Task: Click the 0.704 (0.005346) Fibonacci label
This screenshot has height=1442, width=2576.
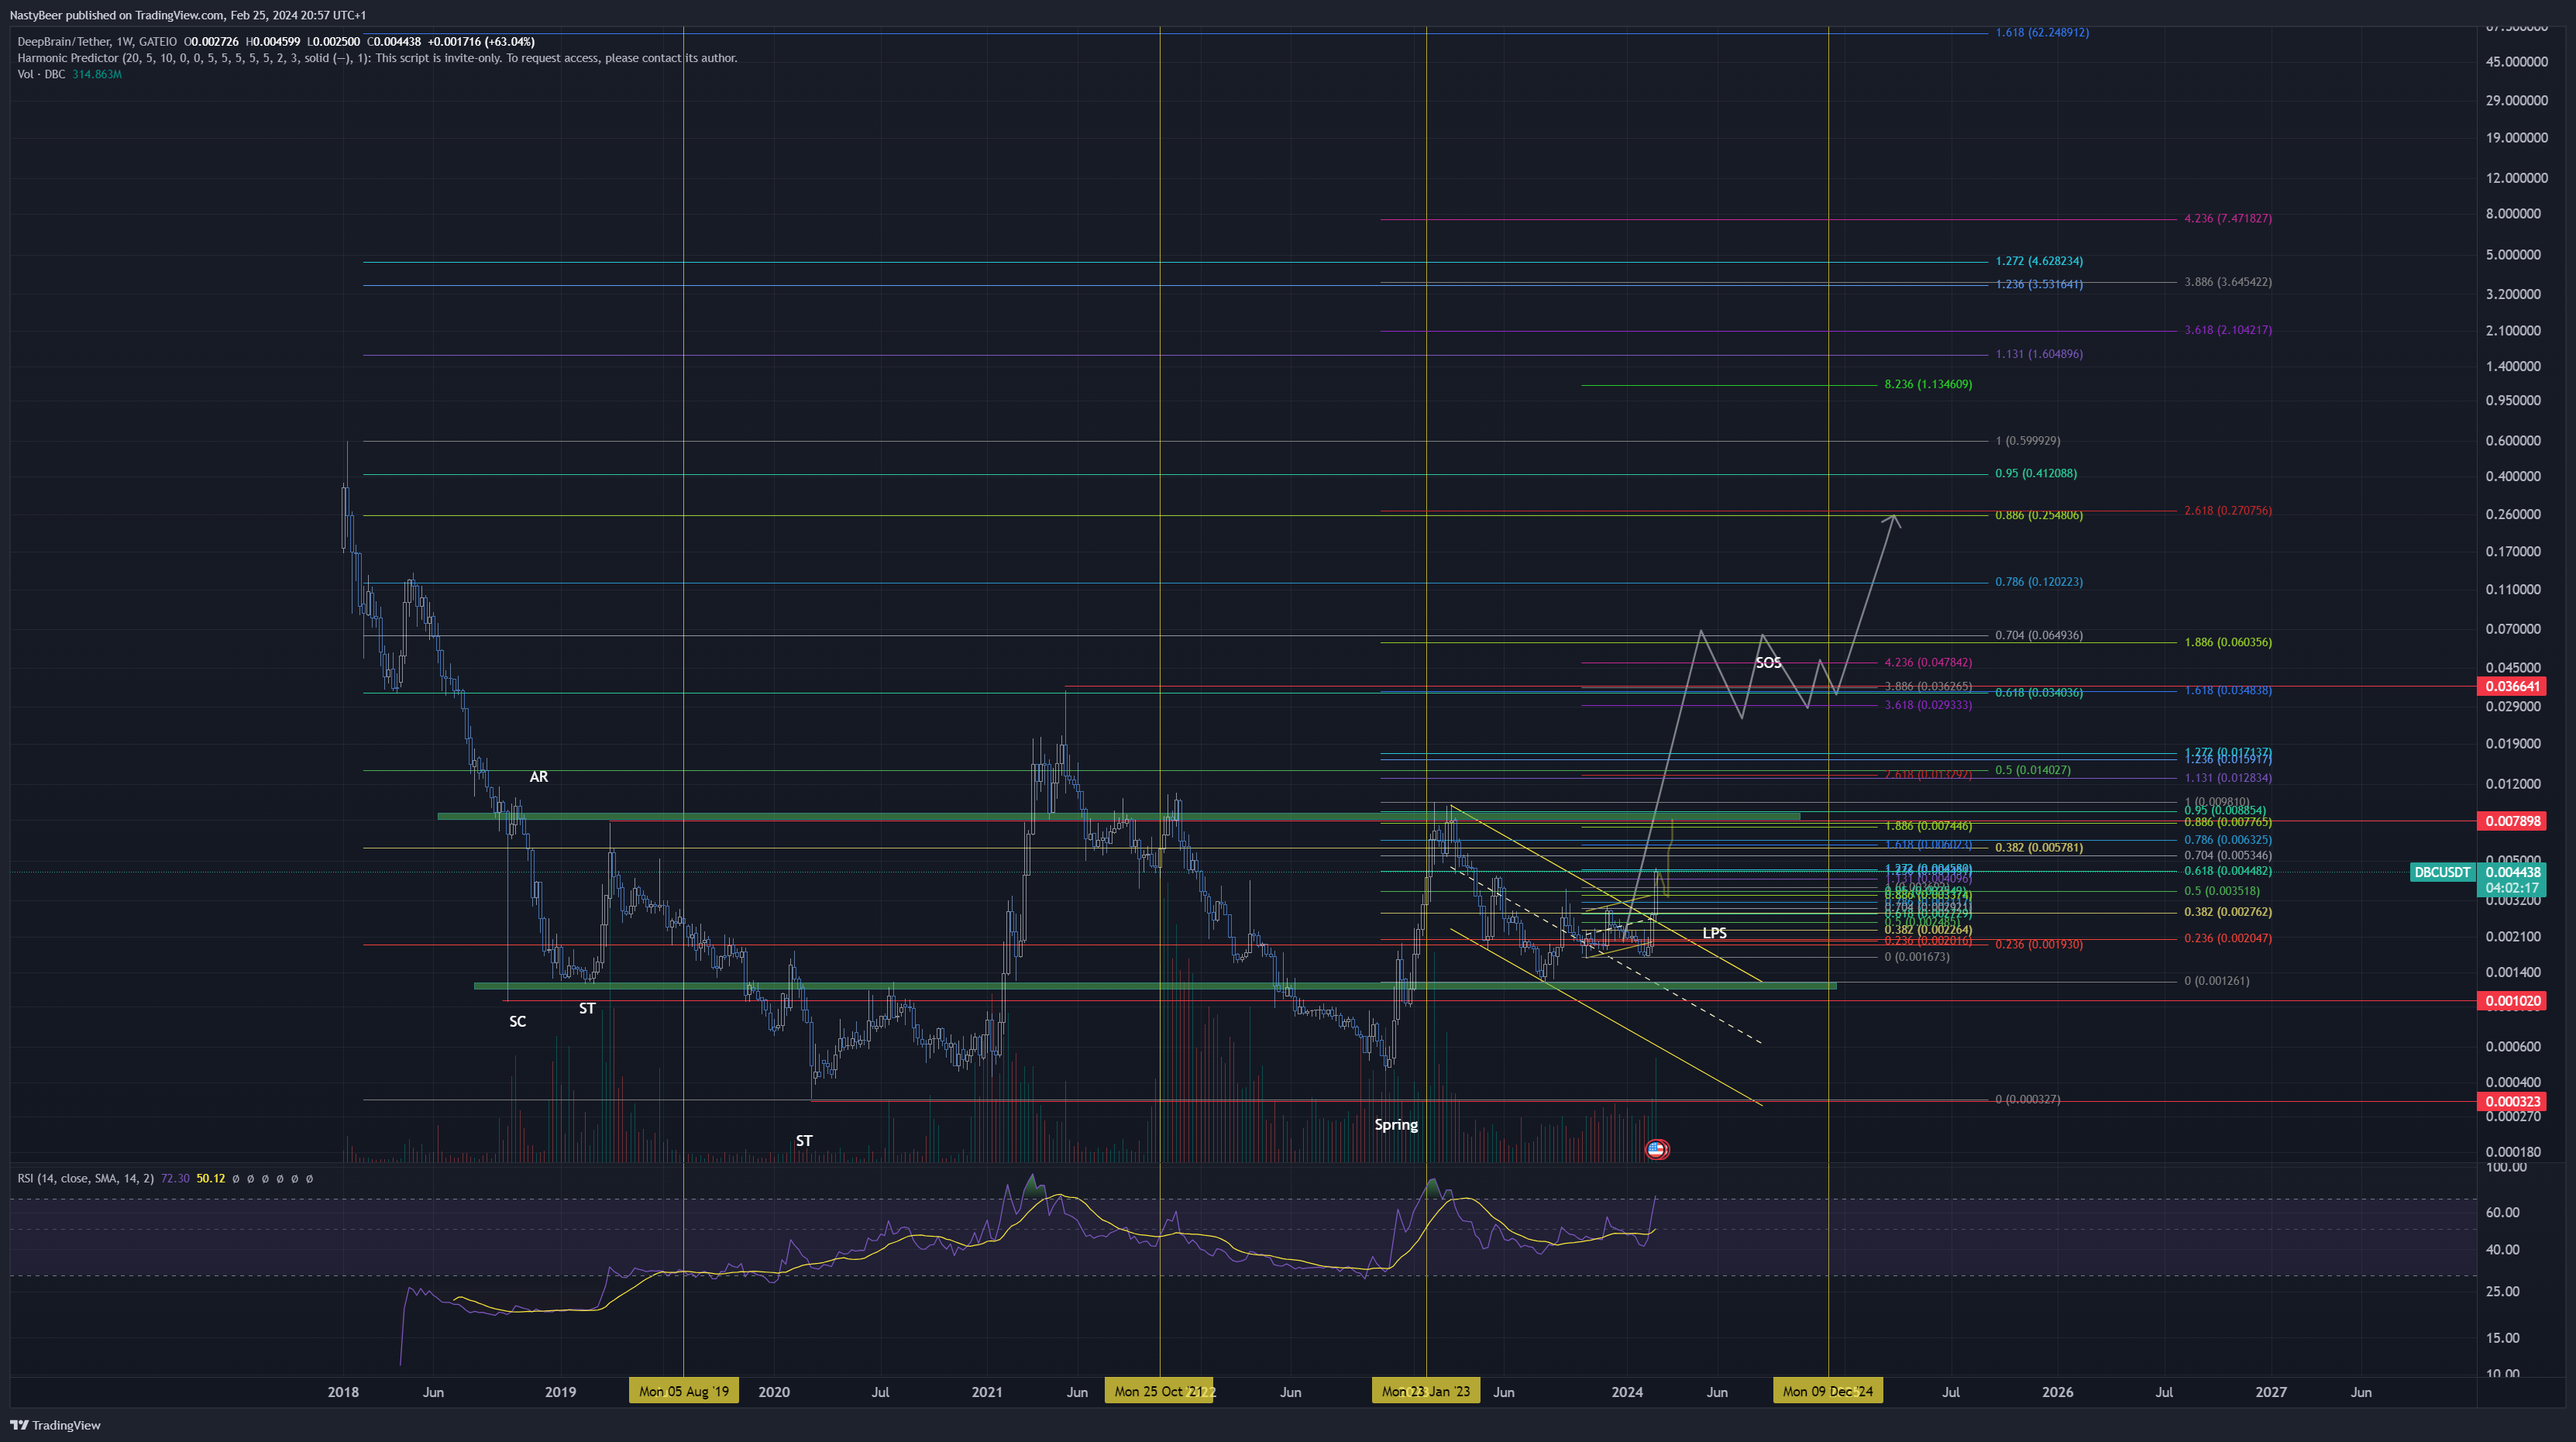Action: pyautogui.click(x=2227, y=856)
